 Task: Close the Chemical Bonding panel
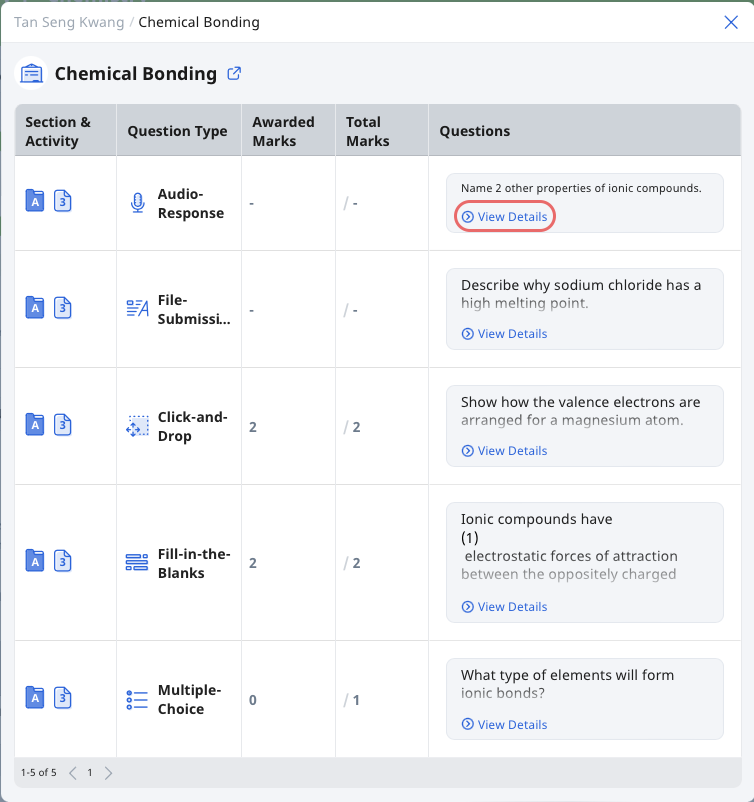731,23
